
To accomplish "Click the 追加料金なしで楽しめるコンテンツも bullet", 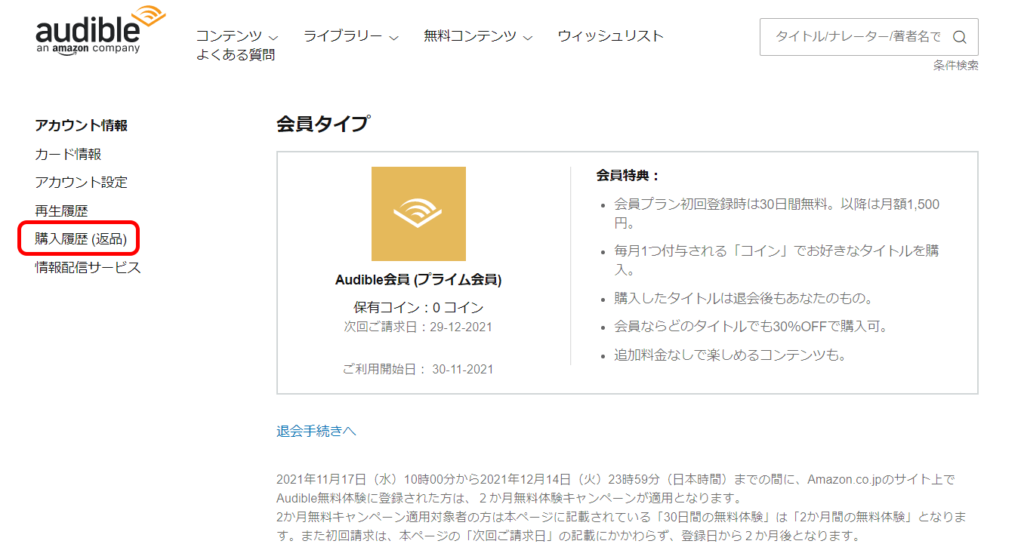I will click(730, 355).
